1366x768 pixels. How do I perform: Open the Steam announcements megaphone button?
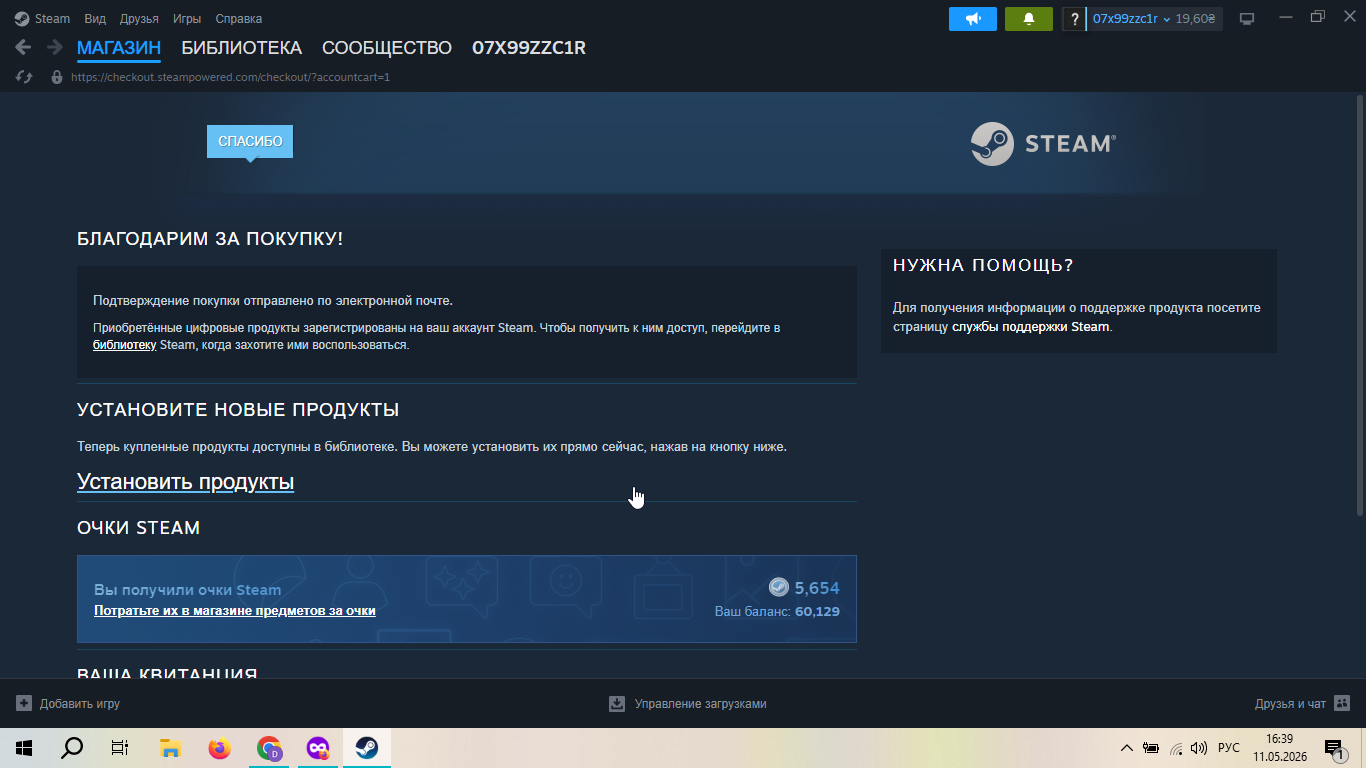click(972, 19)
